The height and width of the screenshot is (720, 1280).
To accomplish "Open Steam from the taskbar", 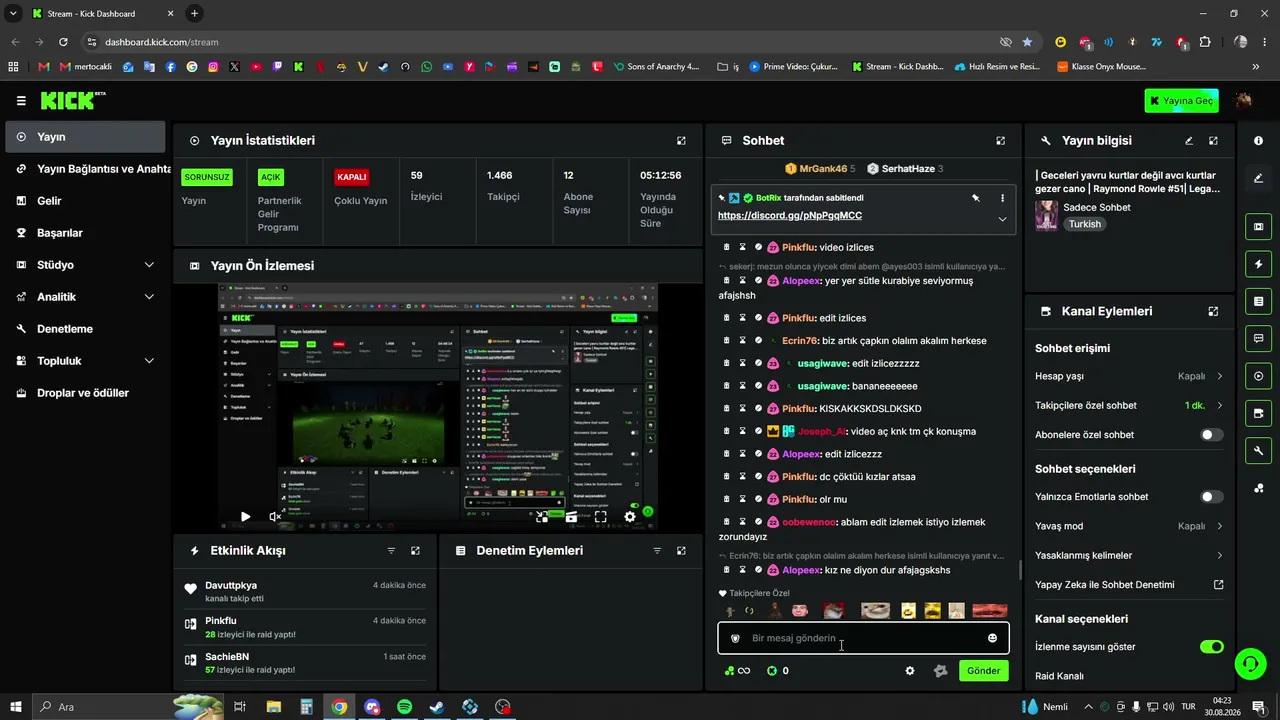I will coord(437,707).
